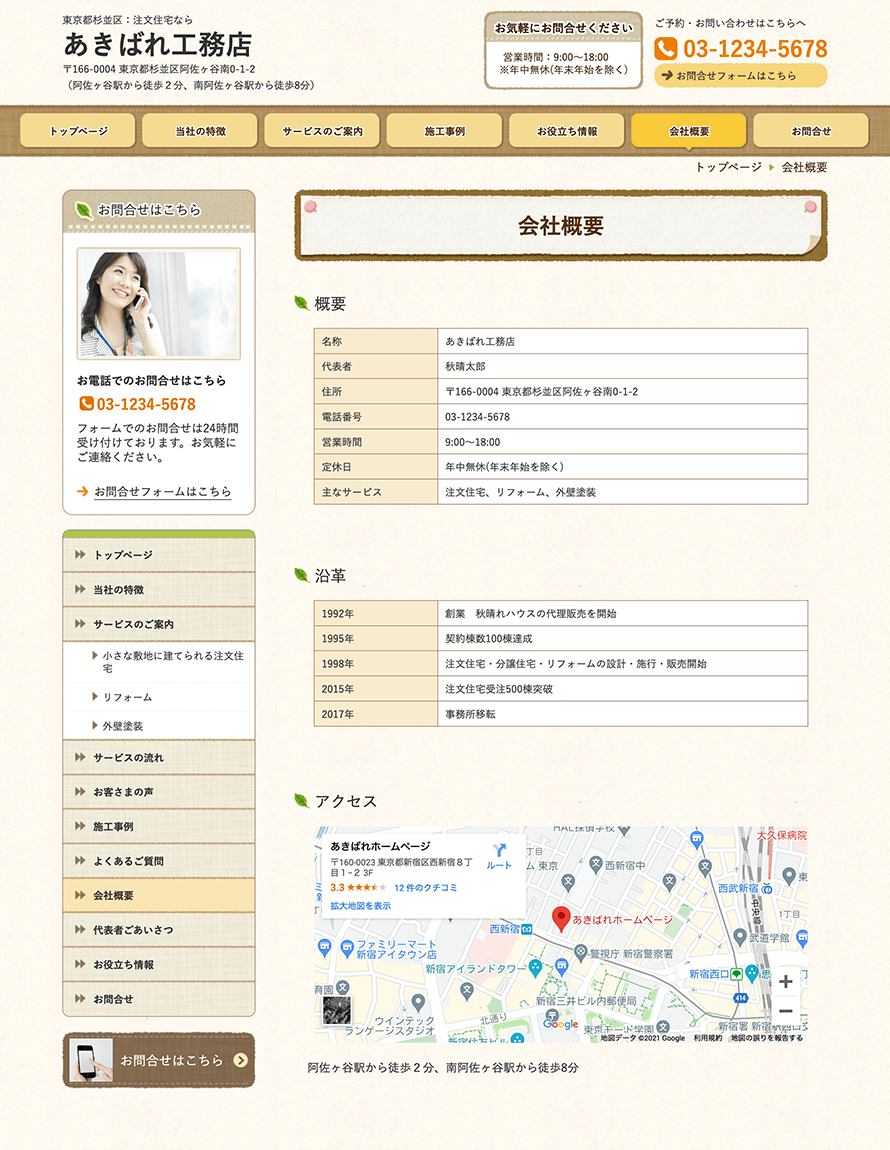
Task: Click the 3.3 star rating on the map card
Action: point(336,886)
